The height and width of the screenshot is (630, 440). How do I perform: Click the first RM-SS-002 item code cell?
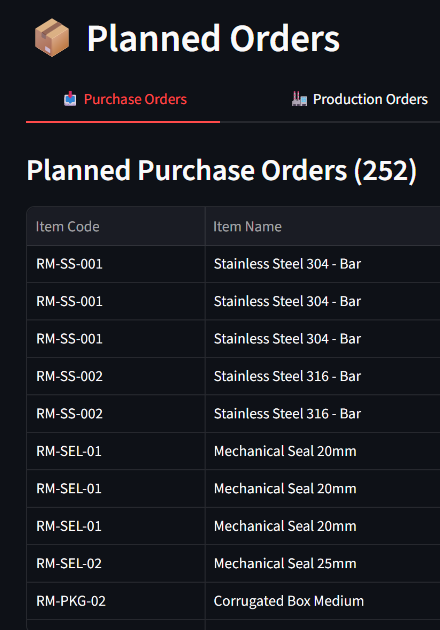click(x=116, y=376)
